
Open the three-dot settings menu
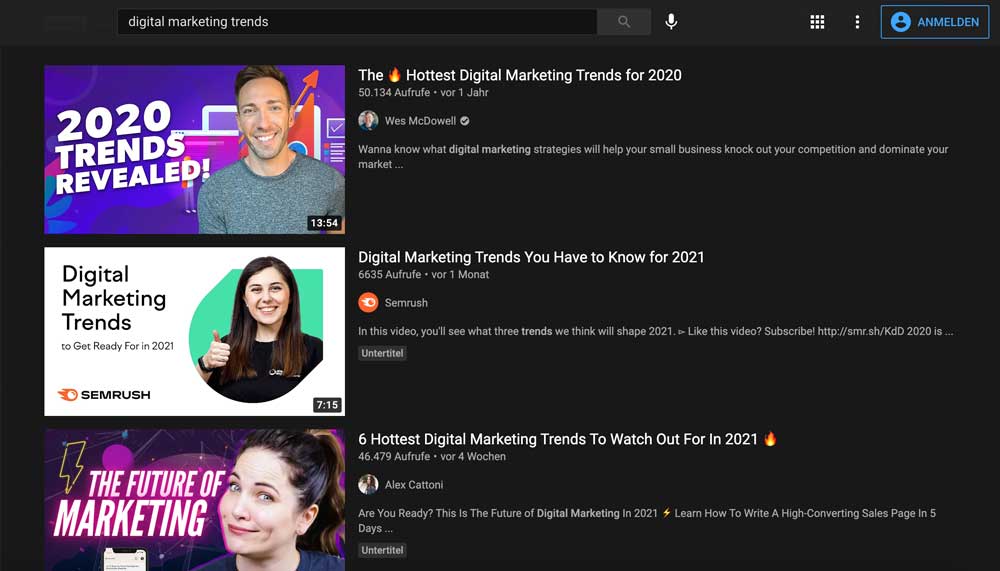[x=857, y=22]
